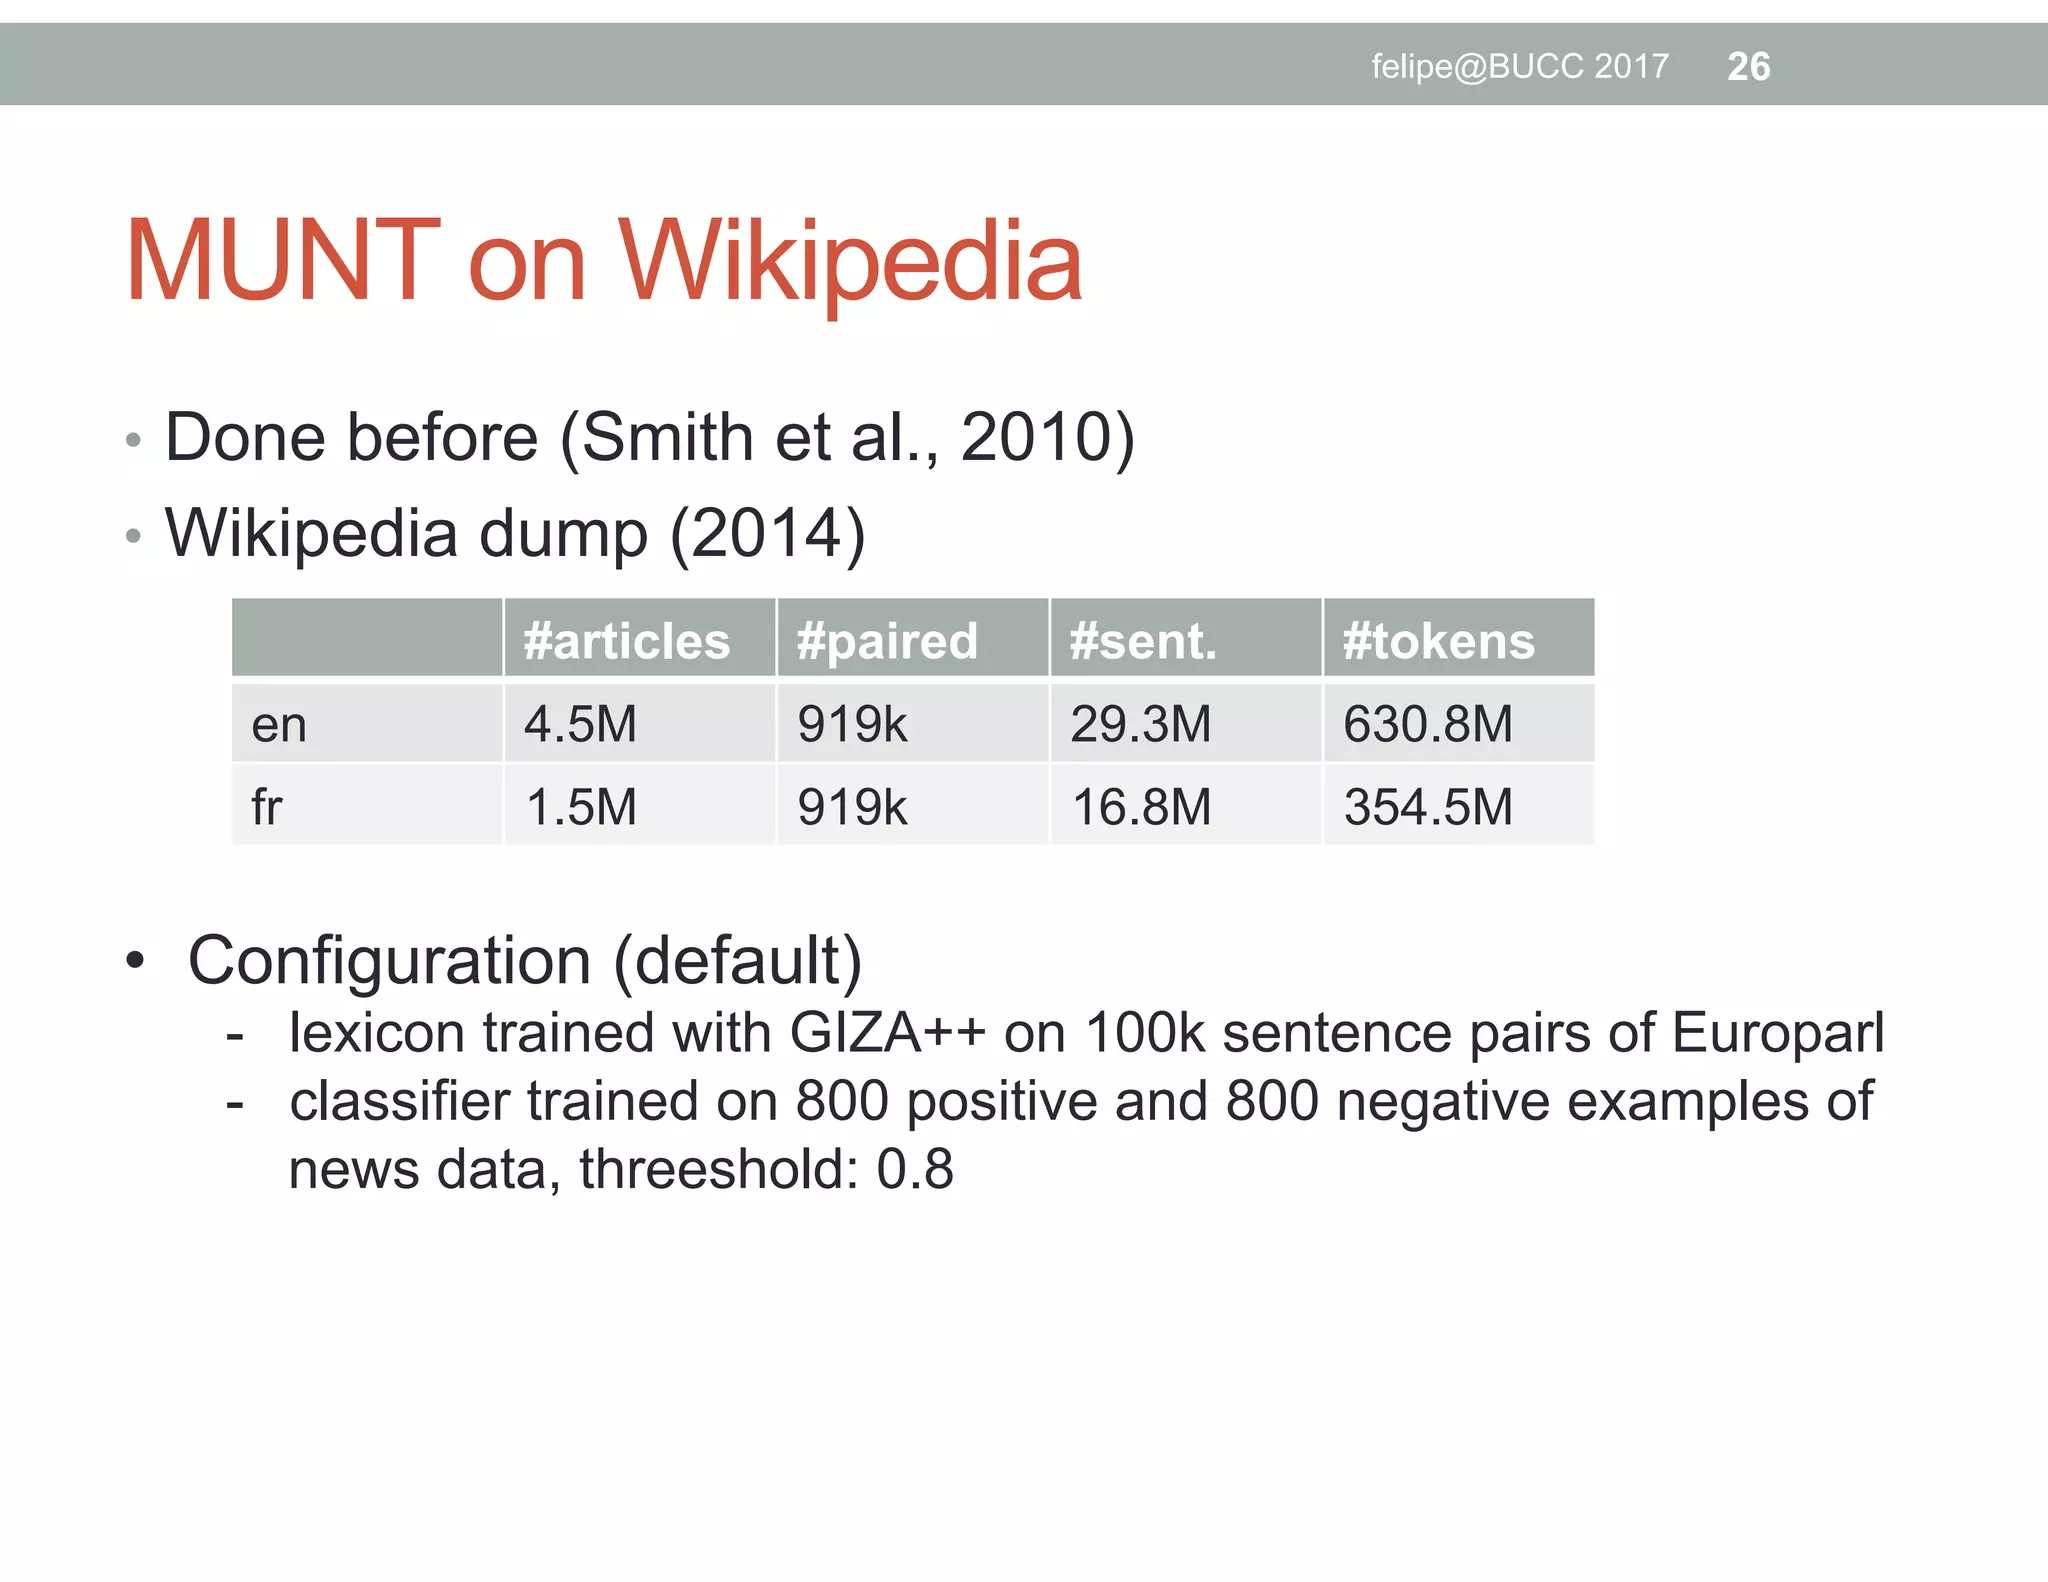Select the cell '630.8M'

point(1459,722)
